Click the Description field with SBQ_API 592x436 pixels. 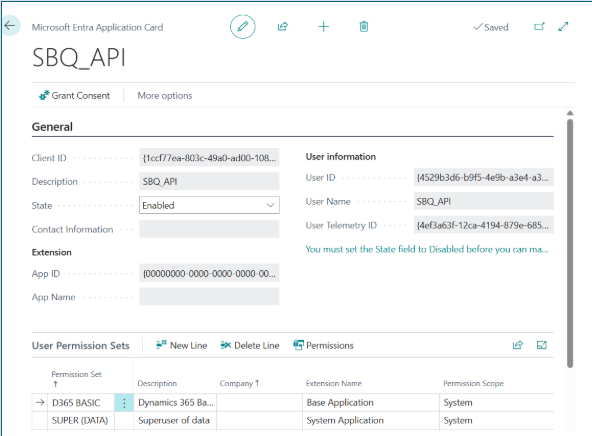pyautogui.click(x=209, y=181)
